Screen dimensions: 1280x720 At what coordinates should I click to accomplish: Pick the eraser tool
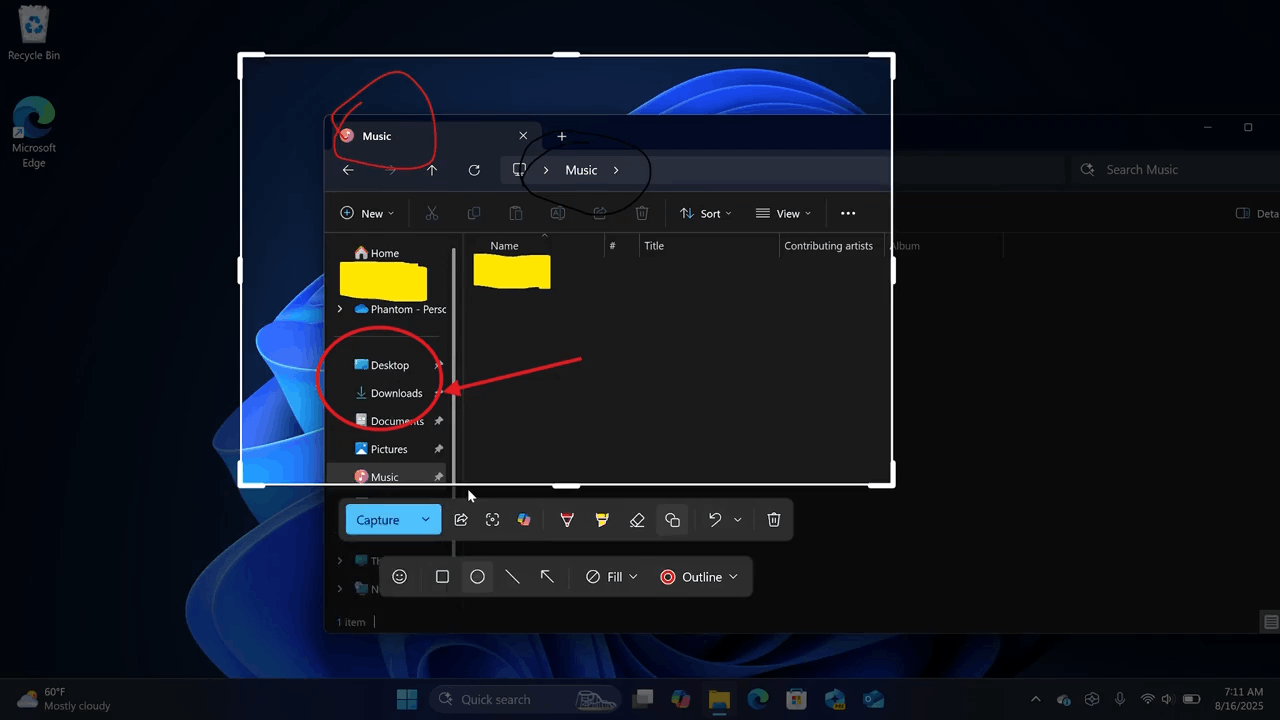637,520
